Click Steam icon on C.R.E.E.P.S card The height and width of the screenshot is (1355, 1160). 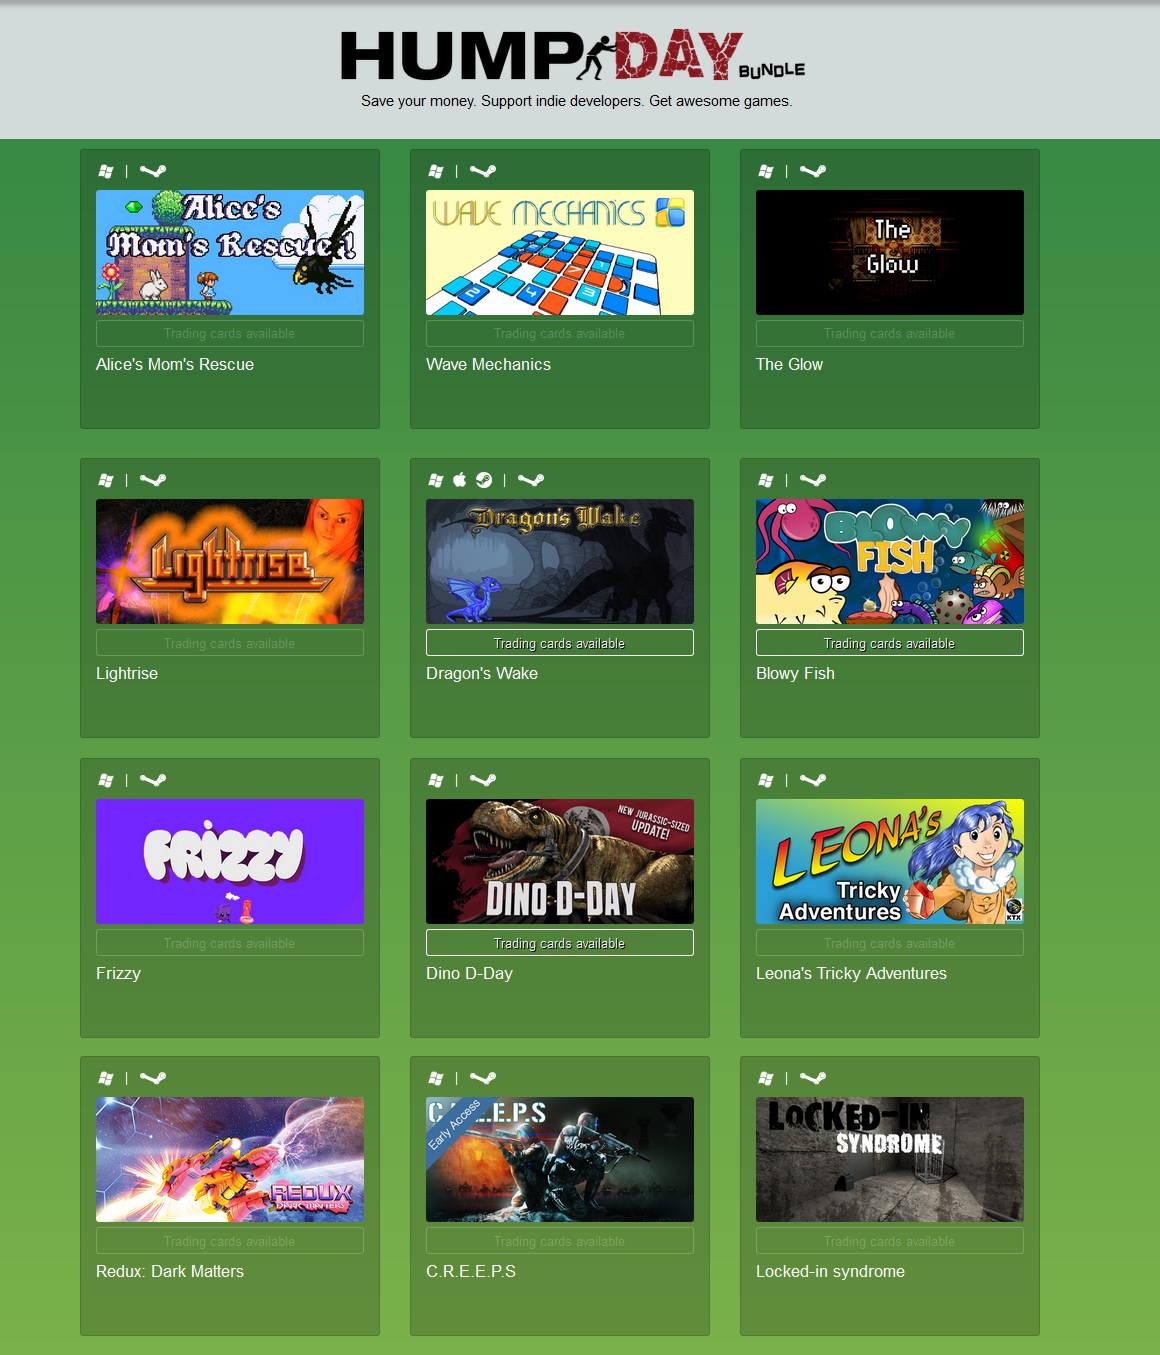click(x=483, y=1078)
